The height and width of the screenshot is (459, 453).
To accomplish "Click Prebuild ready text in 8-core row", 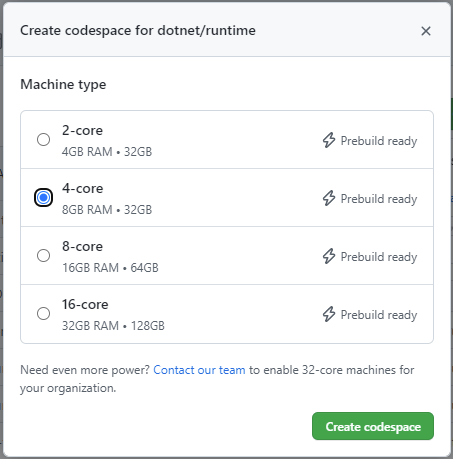I will click(x=379, y=257).
